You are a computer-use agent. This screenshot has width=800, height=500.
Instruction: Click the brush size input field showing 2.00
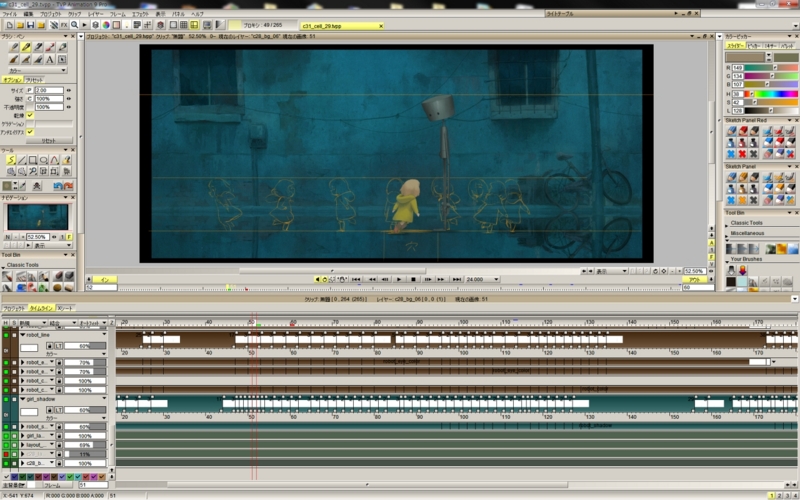pos(49,90)
